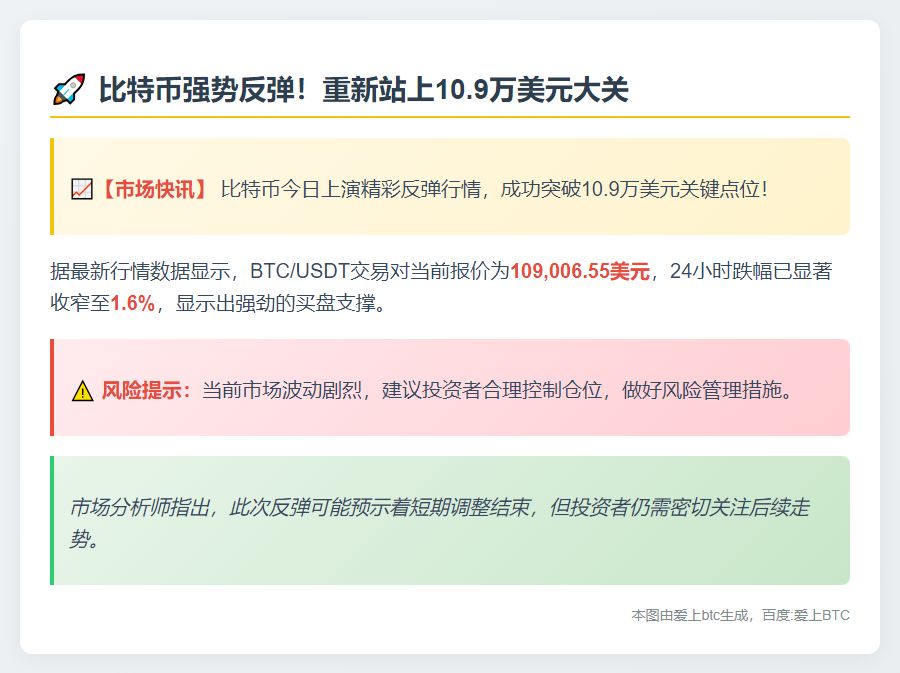Image resolution: width=900 pixels, height=673 pixels.
Task: Click the yellow divider line under the headline
Action: (x=450, y=117)
